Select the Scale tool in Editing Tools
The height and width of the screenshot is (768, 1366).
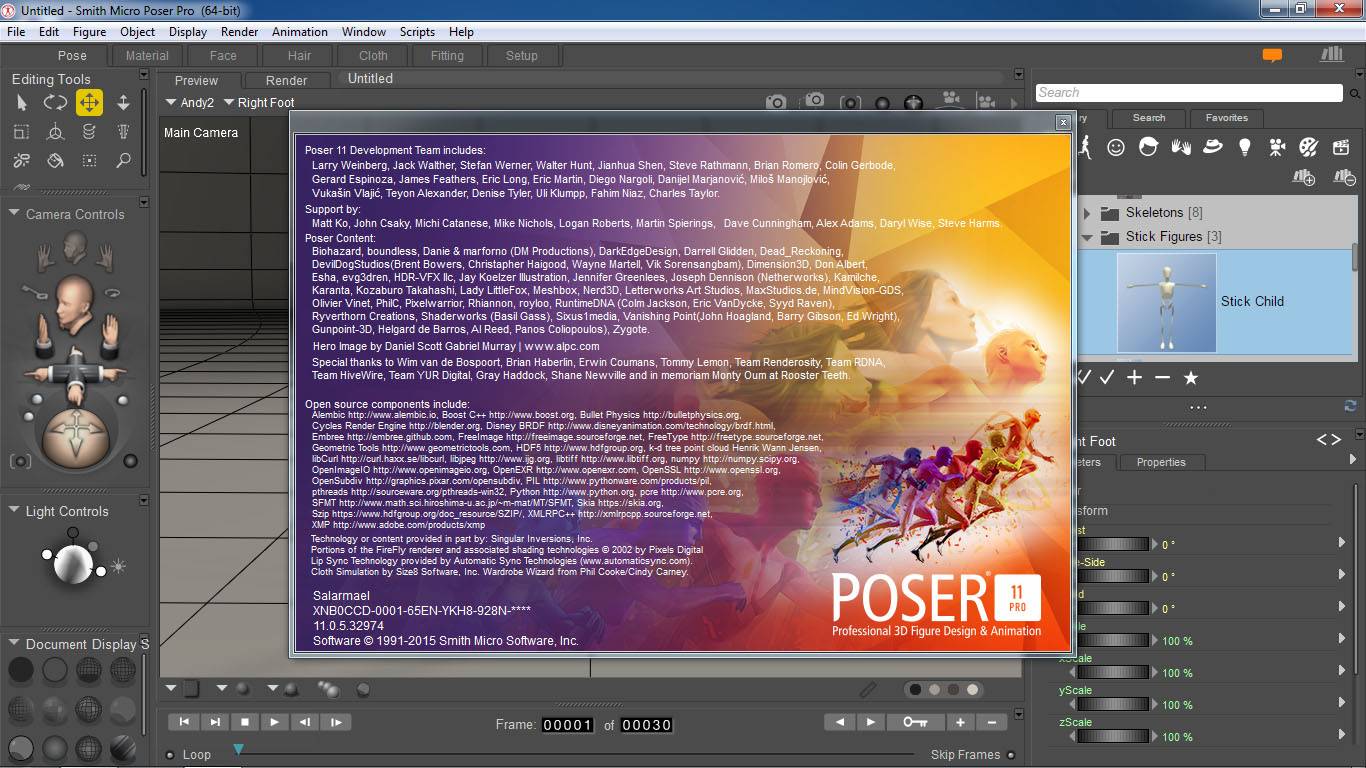(22, 131)
